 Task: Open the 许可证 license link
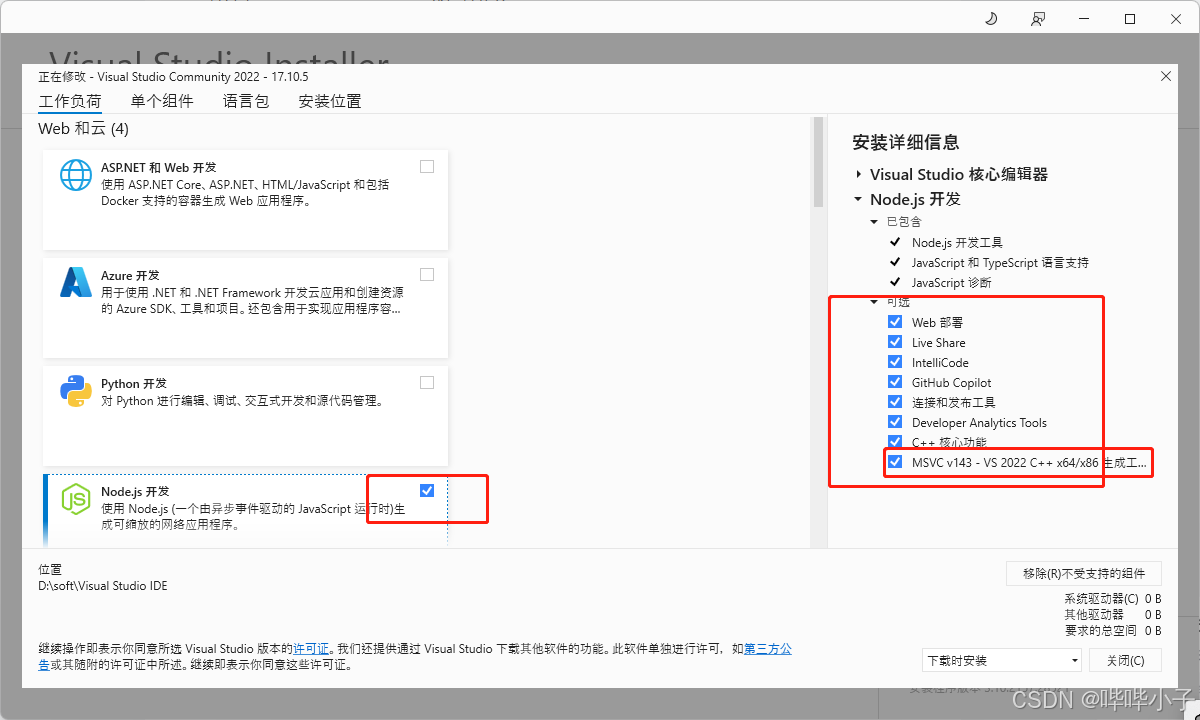[x=312, y=649]
